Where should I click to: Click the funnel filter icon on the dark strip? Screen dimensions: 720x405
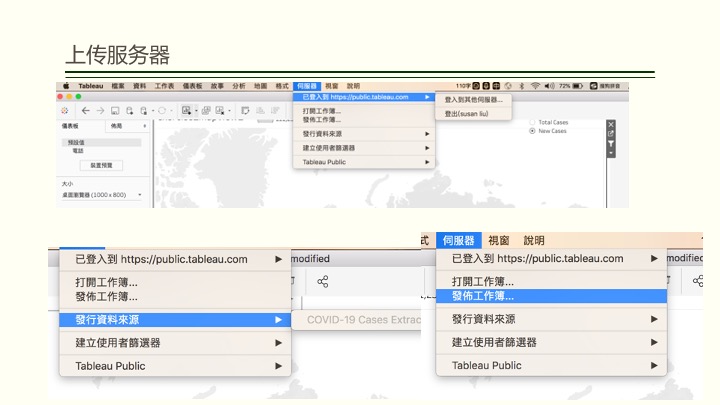click(611, 144)
